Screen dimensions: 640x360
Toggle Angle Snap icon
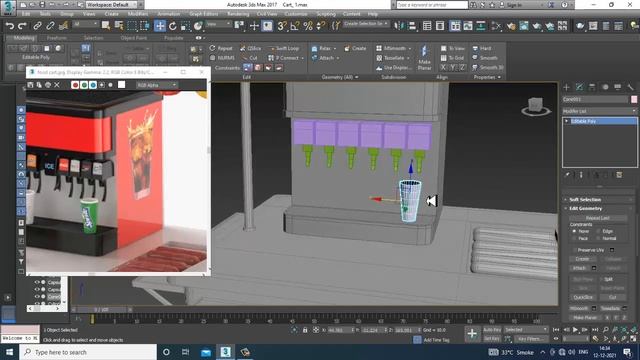tap(295, 26)
